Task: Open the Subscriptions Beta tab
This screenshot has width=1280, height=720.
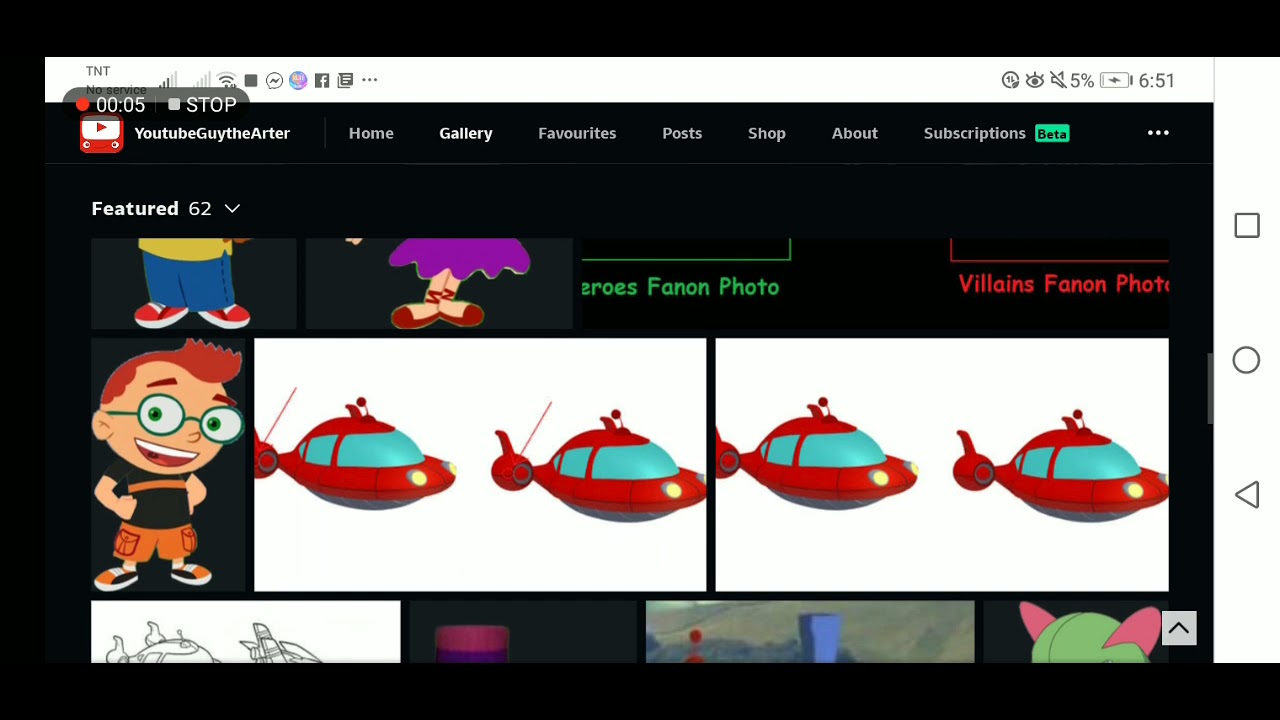Action: (x=996, y=133)
